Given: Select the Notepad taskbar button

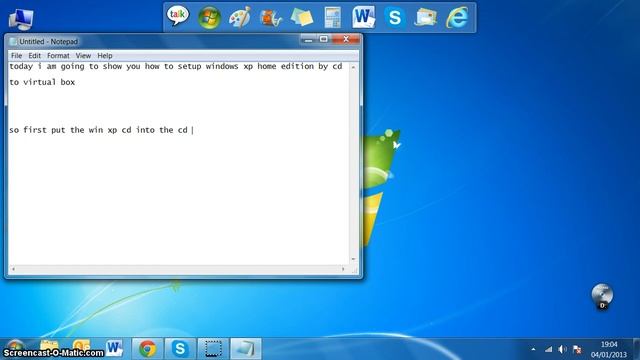Looking at the screenshot, I should click(x=246, y=349).
